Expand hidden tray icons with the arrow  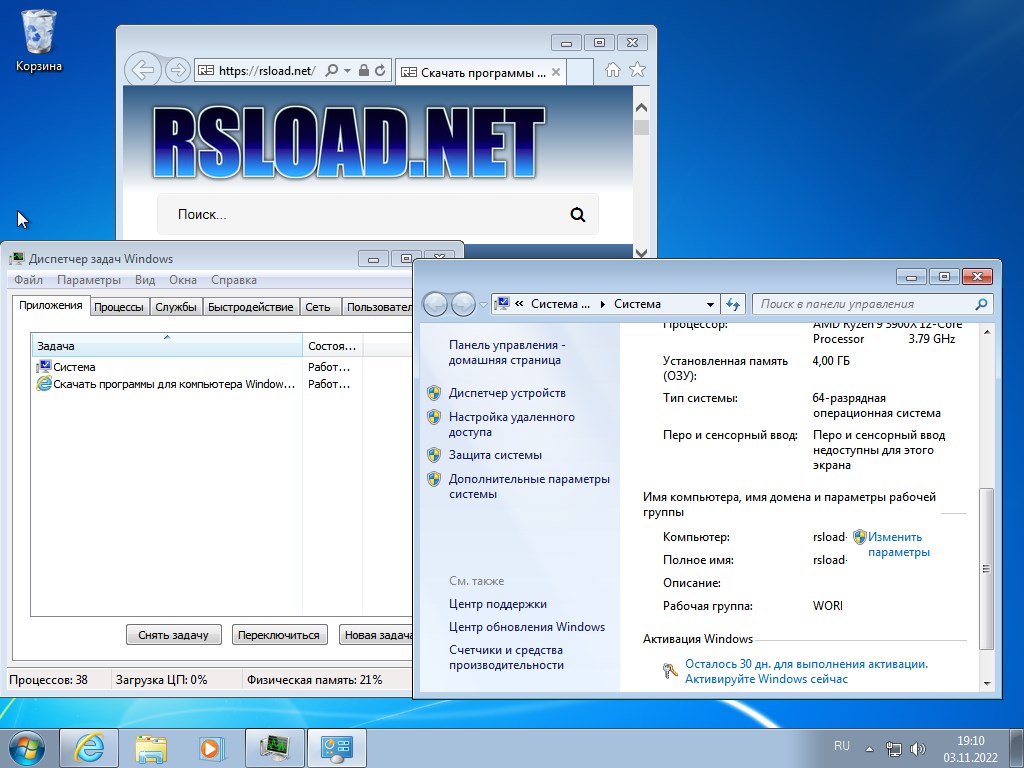(868, 747)
